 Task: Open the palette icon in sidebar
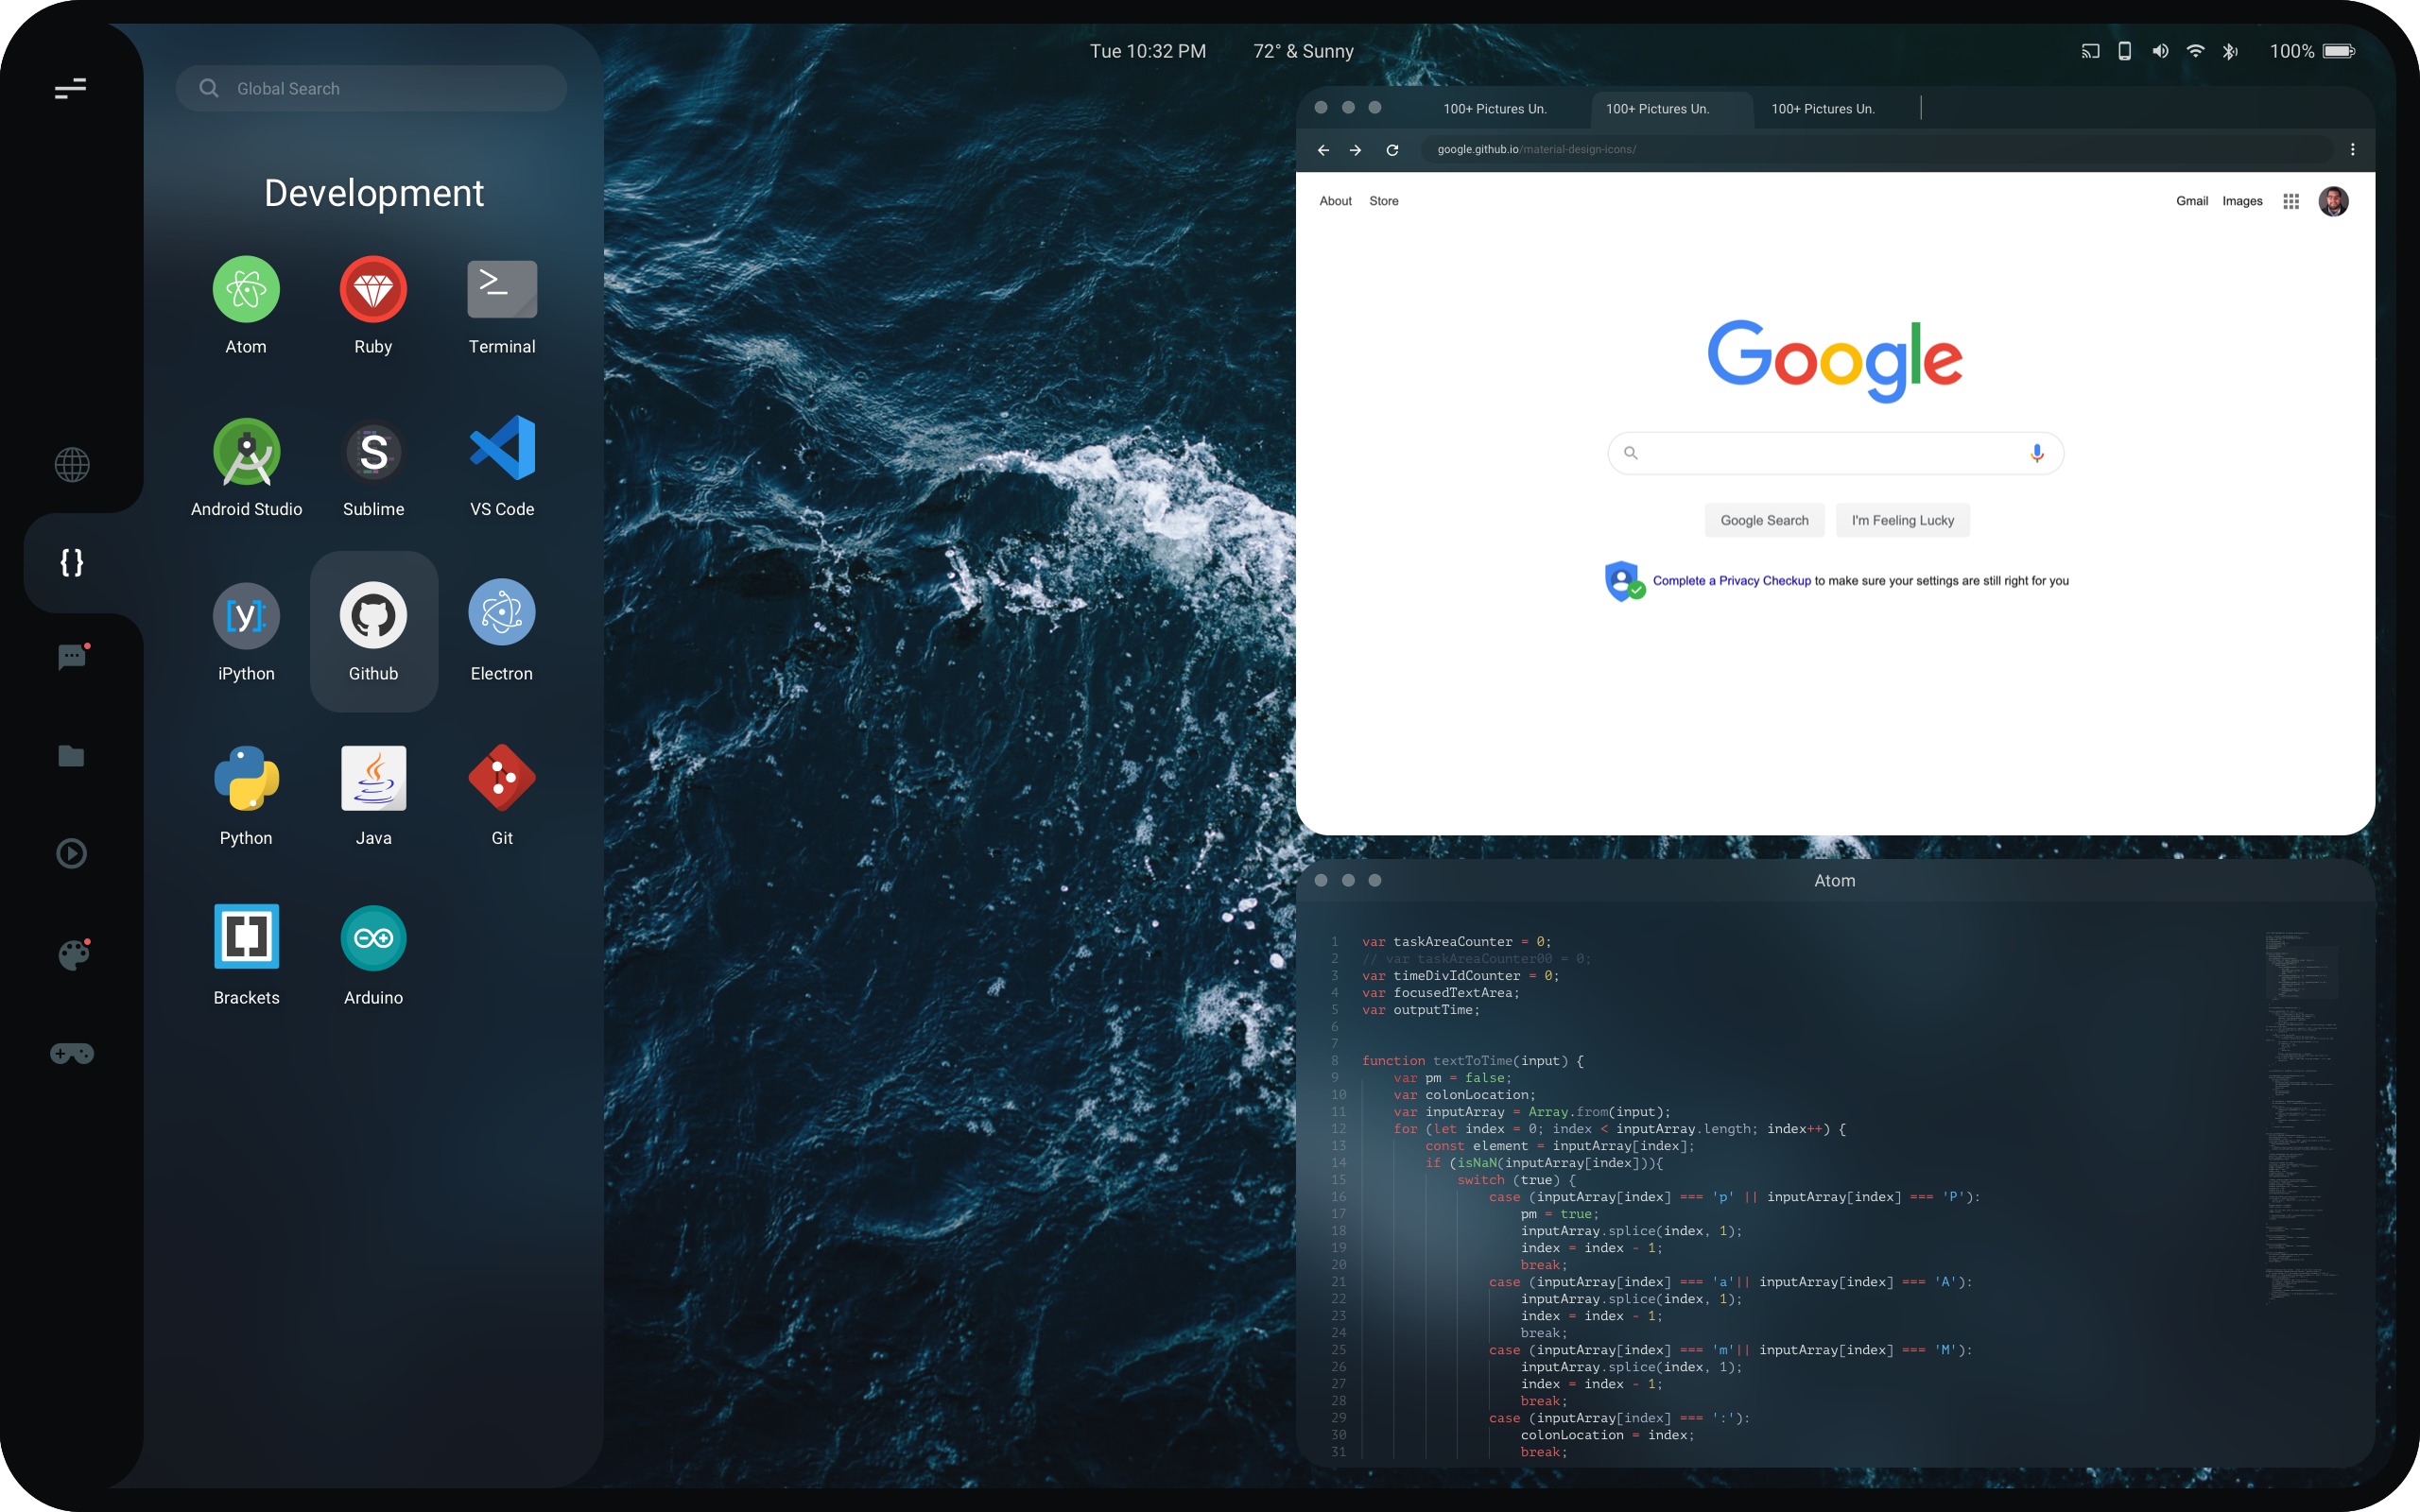coord(72,955)
